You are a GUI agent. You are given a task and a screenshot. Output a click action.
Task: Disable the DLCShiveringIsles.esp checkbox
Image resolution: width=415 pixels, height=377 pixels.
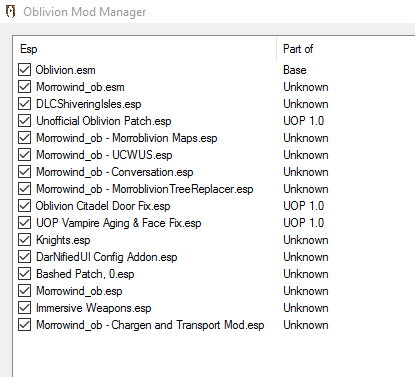coord(24,104)
